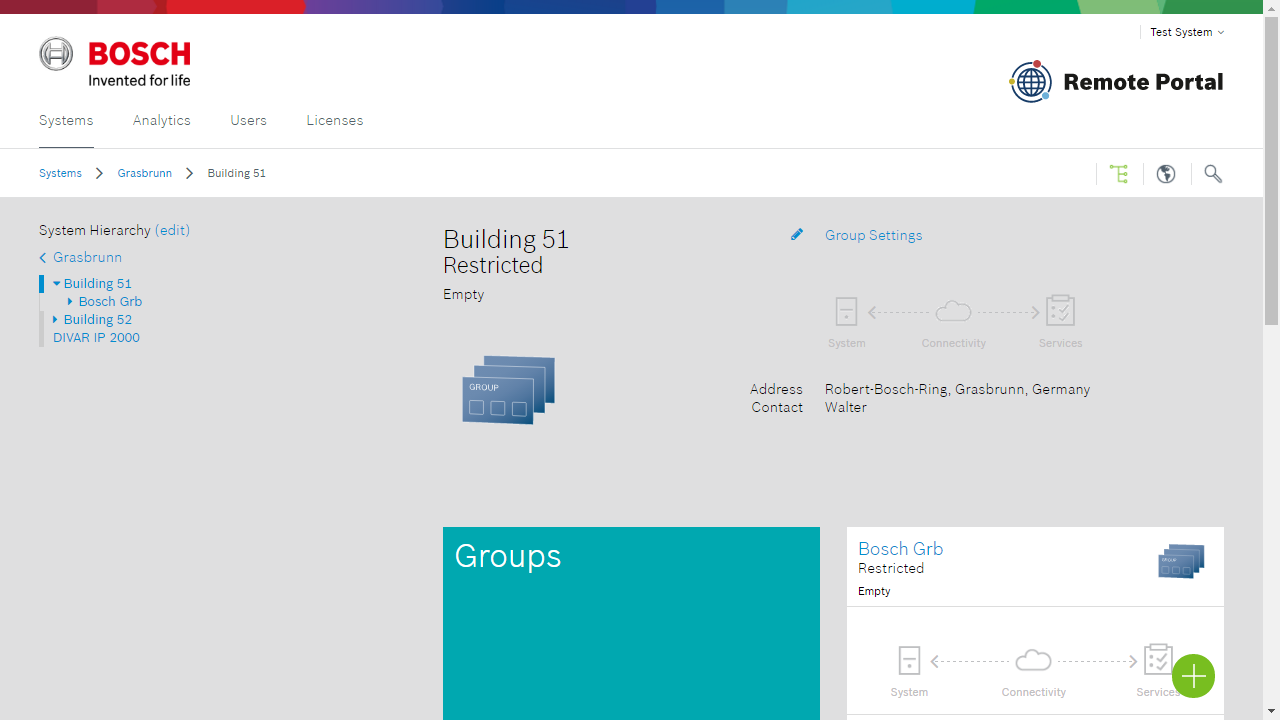Click the vertical page scrollbar

[x=1271, y=170]
